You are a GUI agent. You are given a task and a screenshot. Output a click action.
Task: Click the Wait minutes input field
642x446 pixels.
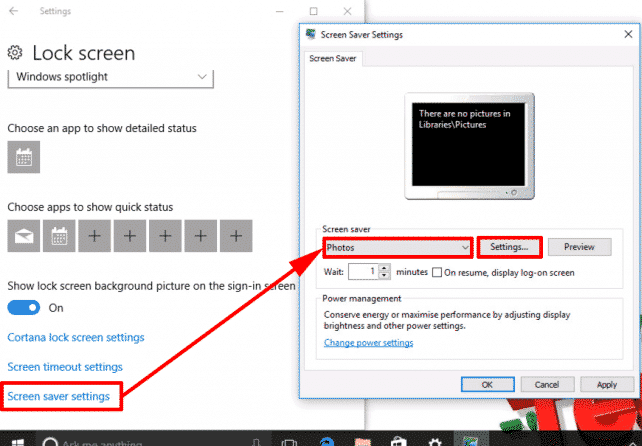click(364, 272)
